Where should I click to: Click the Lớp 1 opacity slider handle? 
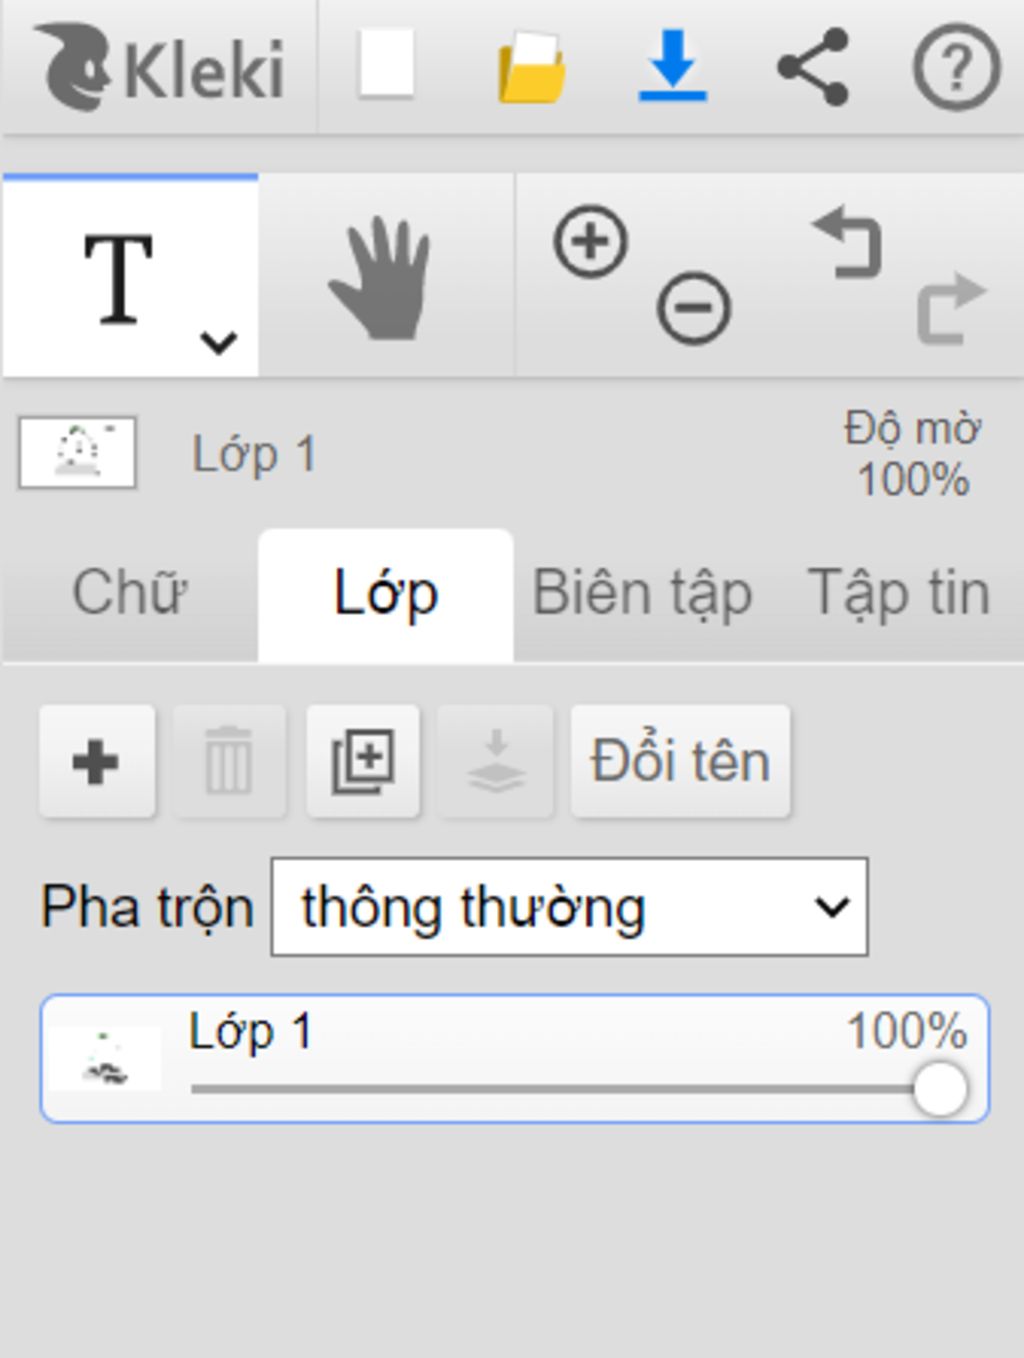(x=940, y=1089)
